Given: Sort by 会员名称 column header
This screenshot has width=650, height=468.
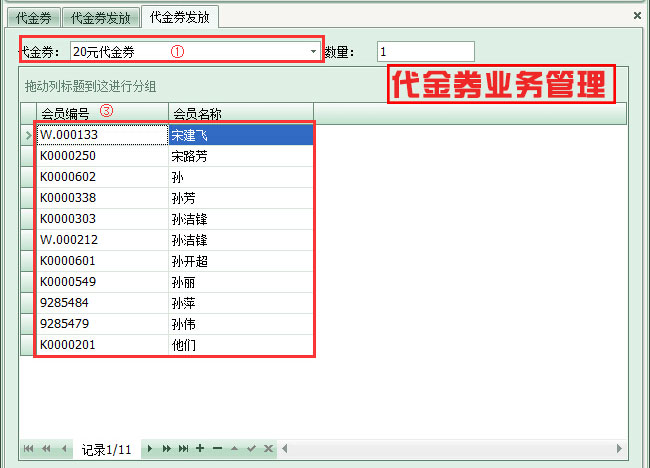Looking at the screenshot, I should 240,113.
